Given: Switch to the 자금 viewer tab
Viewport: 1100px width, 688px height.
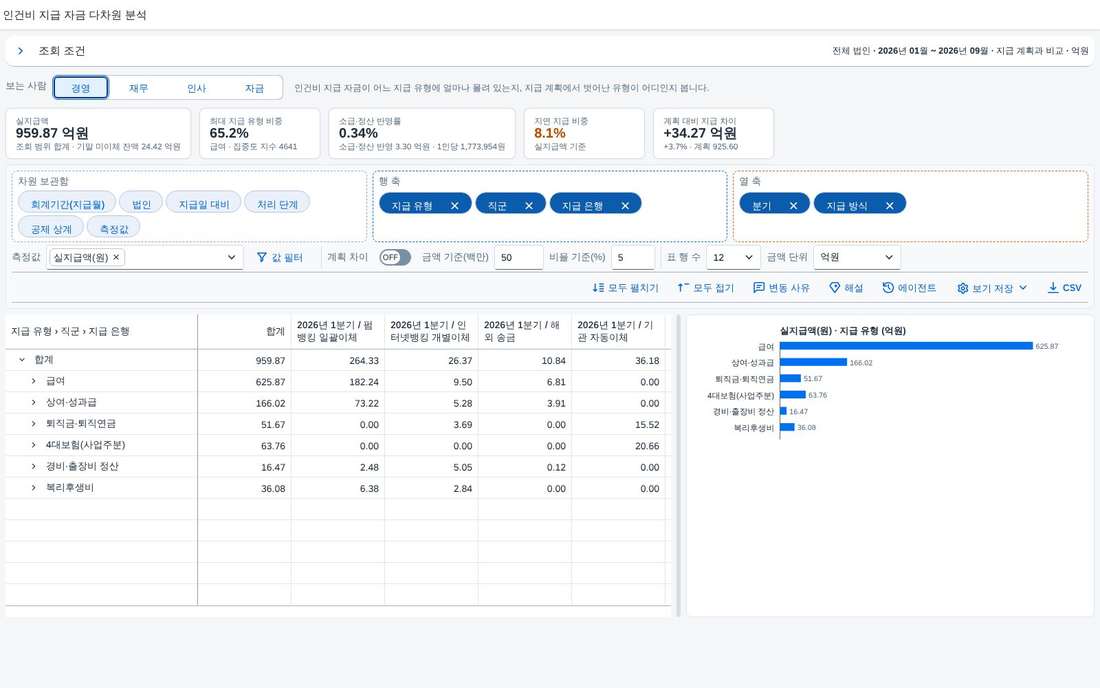Looking at the screenshot, I should pos(254,88).
